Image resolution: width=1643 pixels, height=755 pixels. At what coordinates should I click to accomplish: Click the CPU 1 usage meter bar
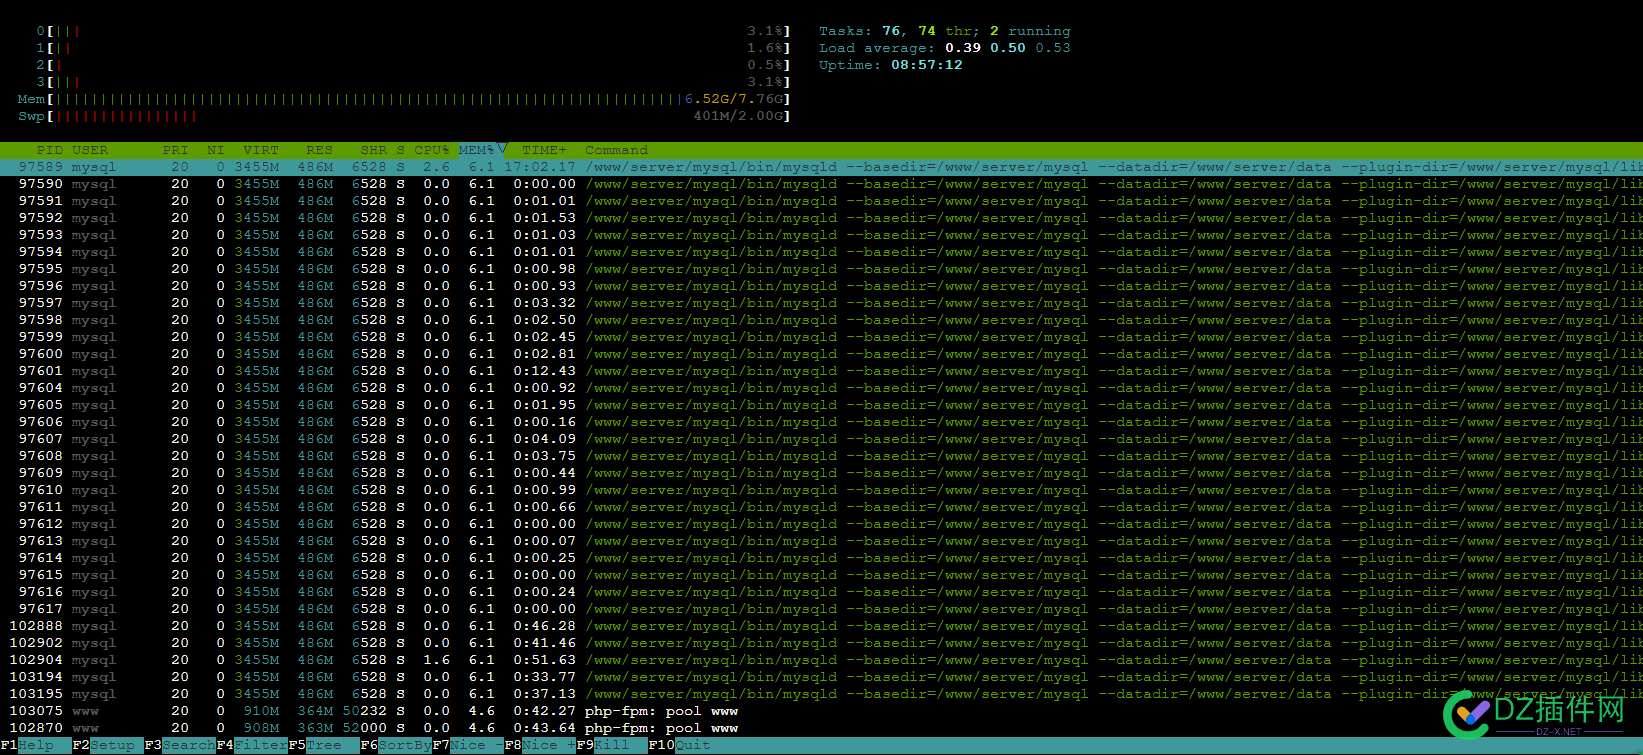point(418,48)
